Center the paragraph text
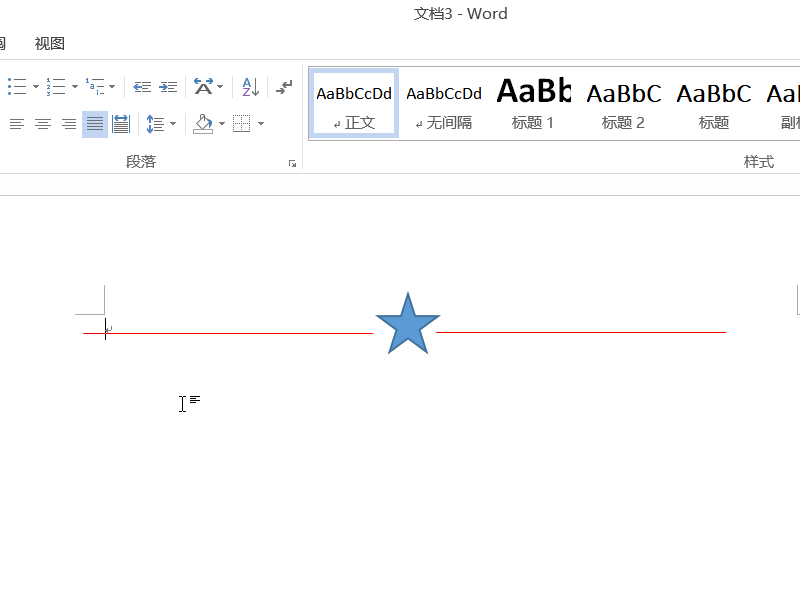800x600 pixels. (43, 124)
